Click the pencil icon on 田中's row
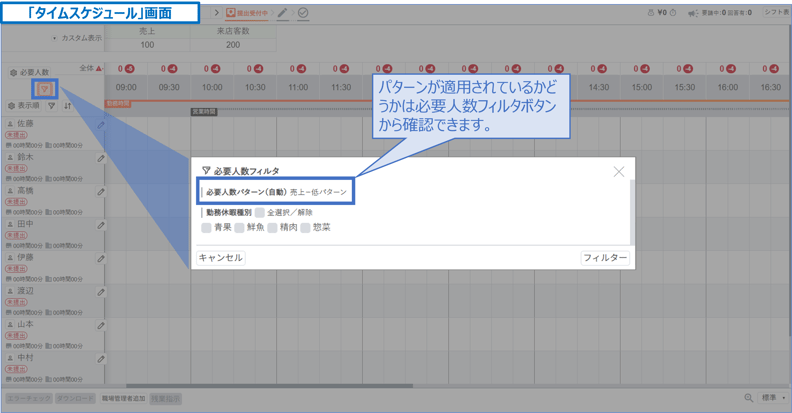Image resolution: width=792 pixels, height=413 pixels. (101, 226)
